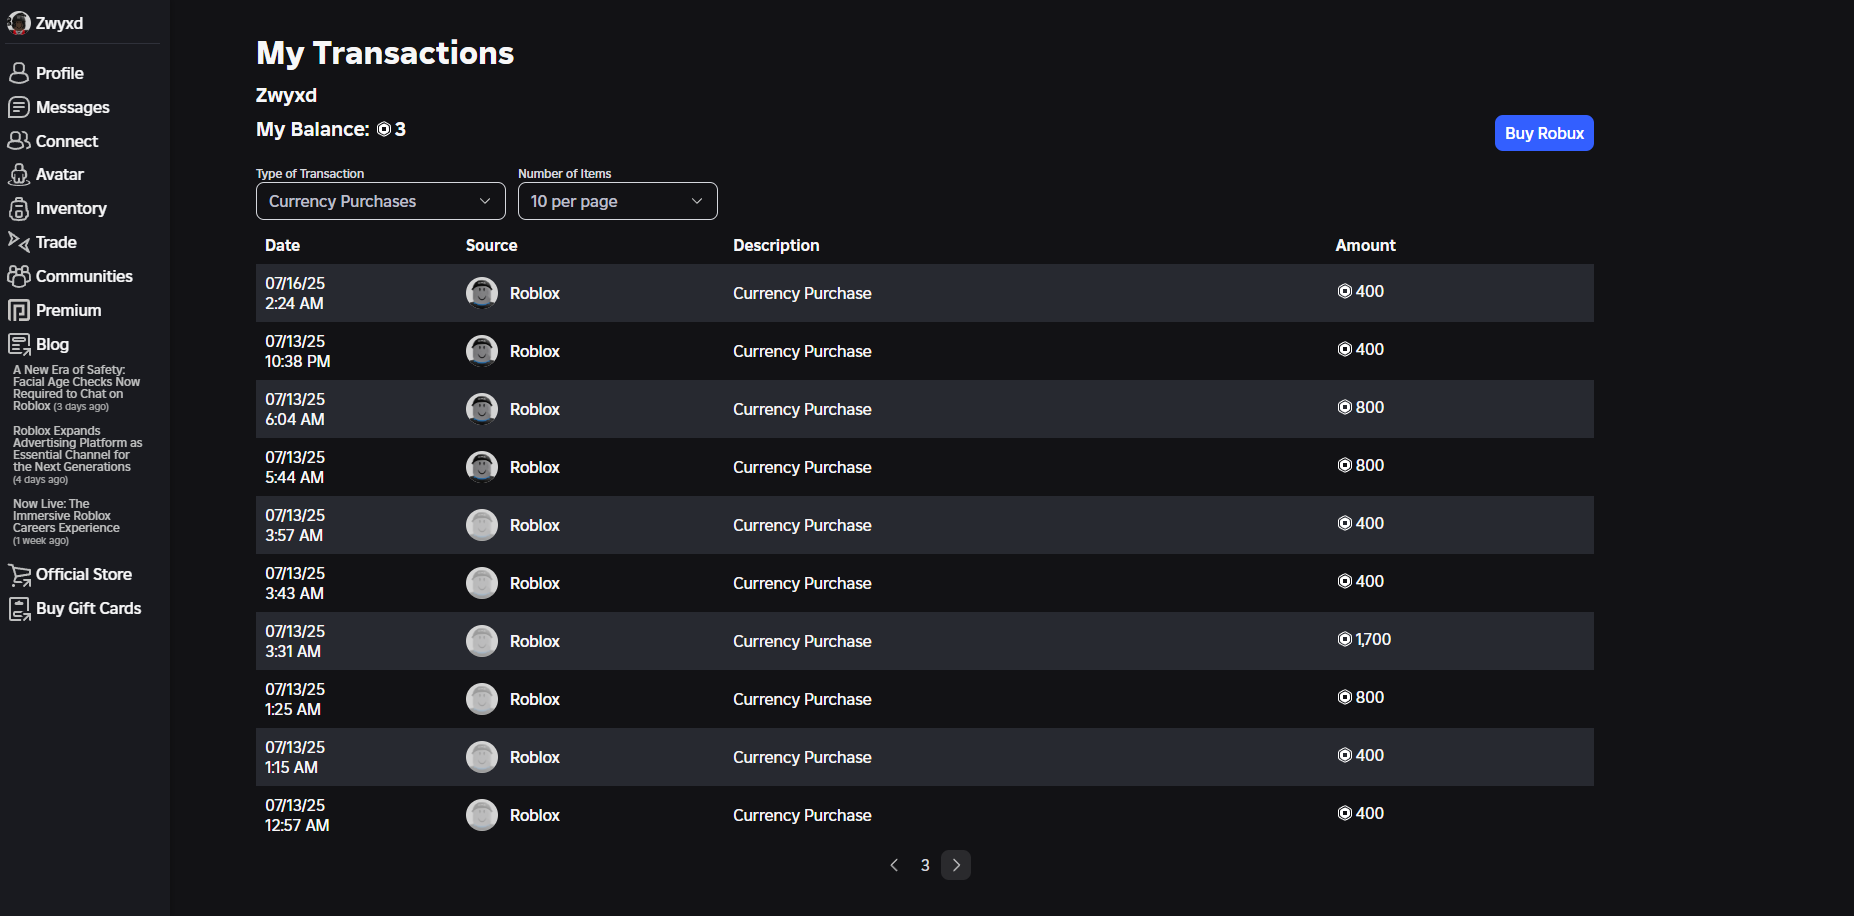
Task: Open Trade from the sidebar
Action: pos(56,242)
